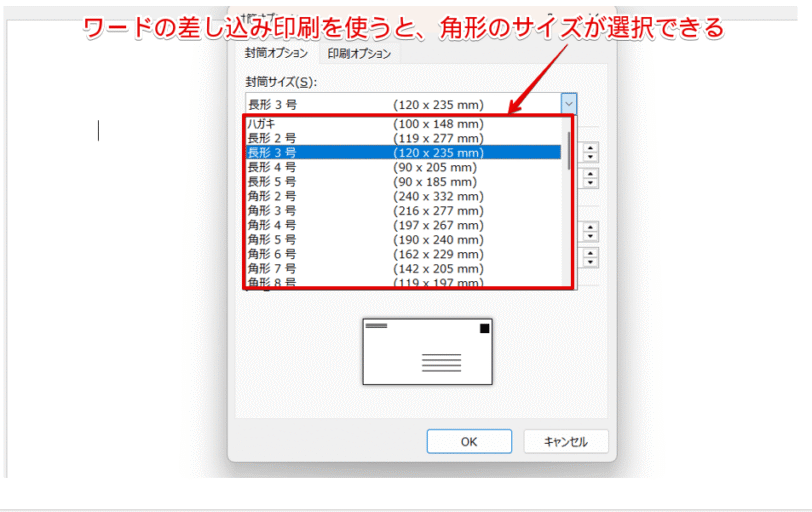Select highlighted 長形 3 号 list row
812x512 pixels.
(403, 153)
